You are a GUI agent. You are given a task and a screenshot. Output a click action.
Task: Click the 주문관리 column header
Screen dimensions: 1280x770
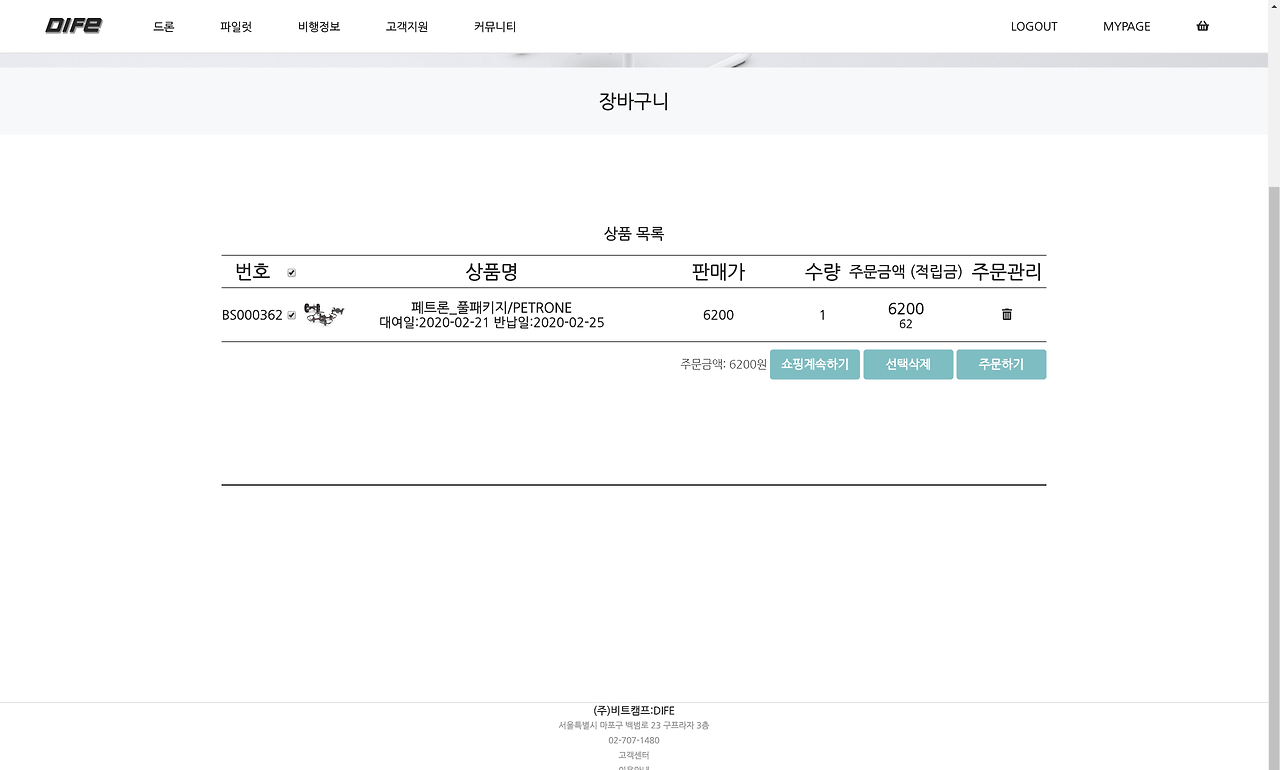(1007, 271)
